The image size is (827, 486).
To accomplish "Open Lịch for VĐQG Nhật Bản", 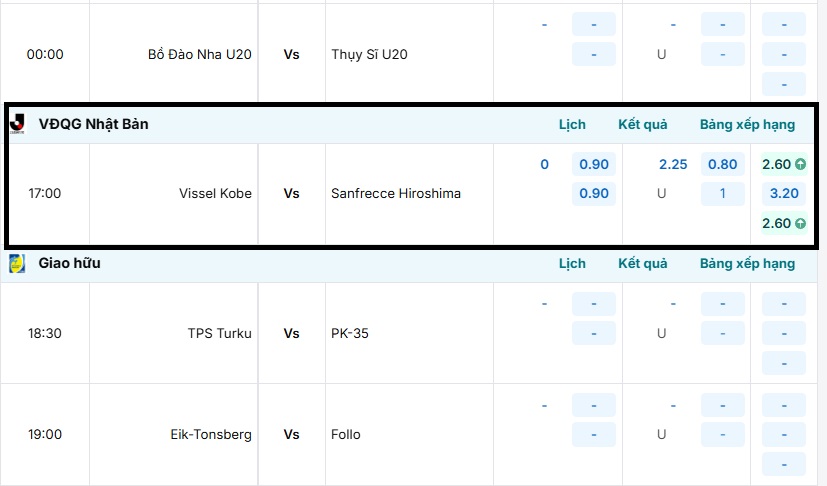I will [572, 125].
